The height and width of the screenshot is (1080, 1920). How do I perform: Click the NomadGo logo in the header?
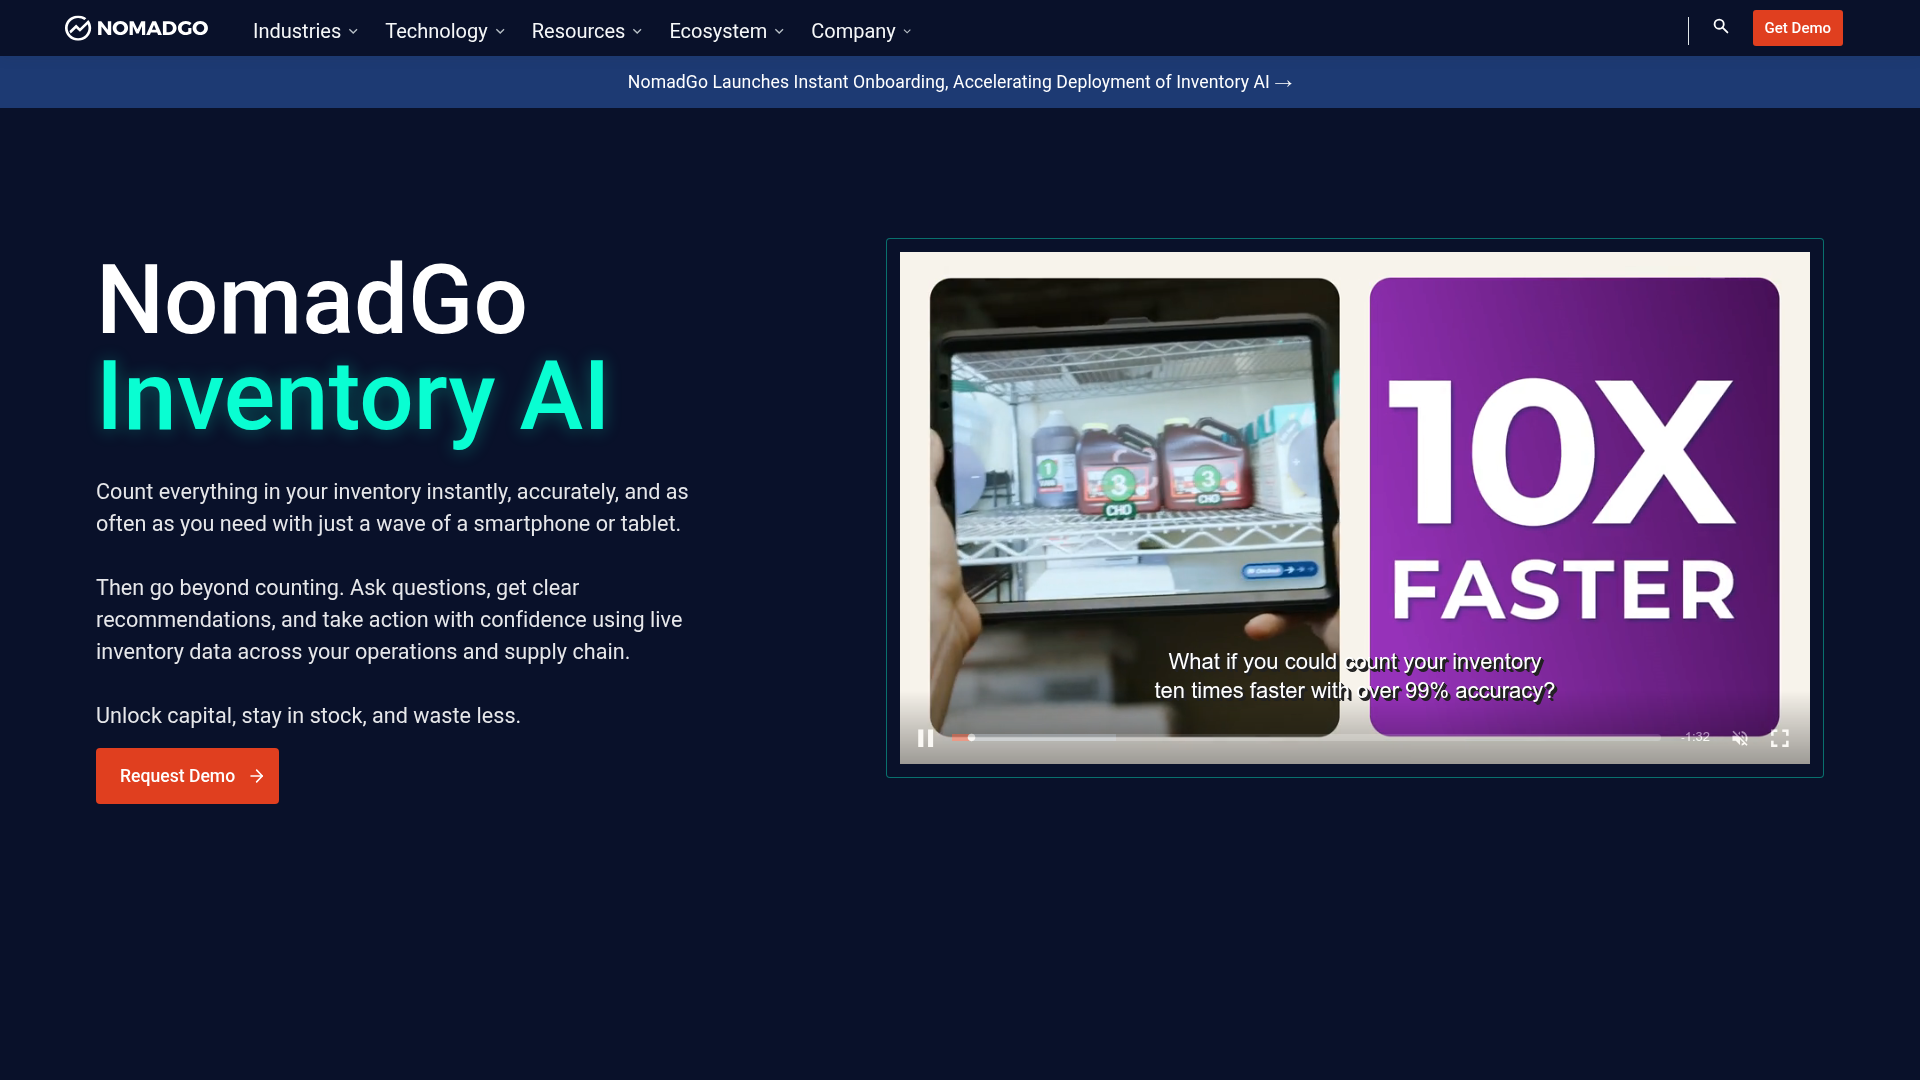[x=137, y=28]
